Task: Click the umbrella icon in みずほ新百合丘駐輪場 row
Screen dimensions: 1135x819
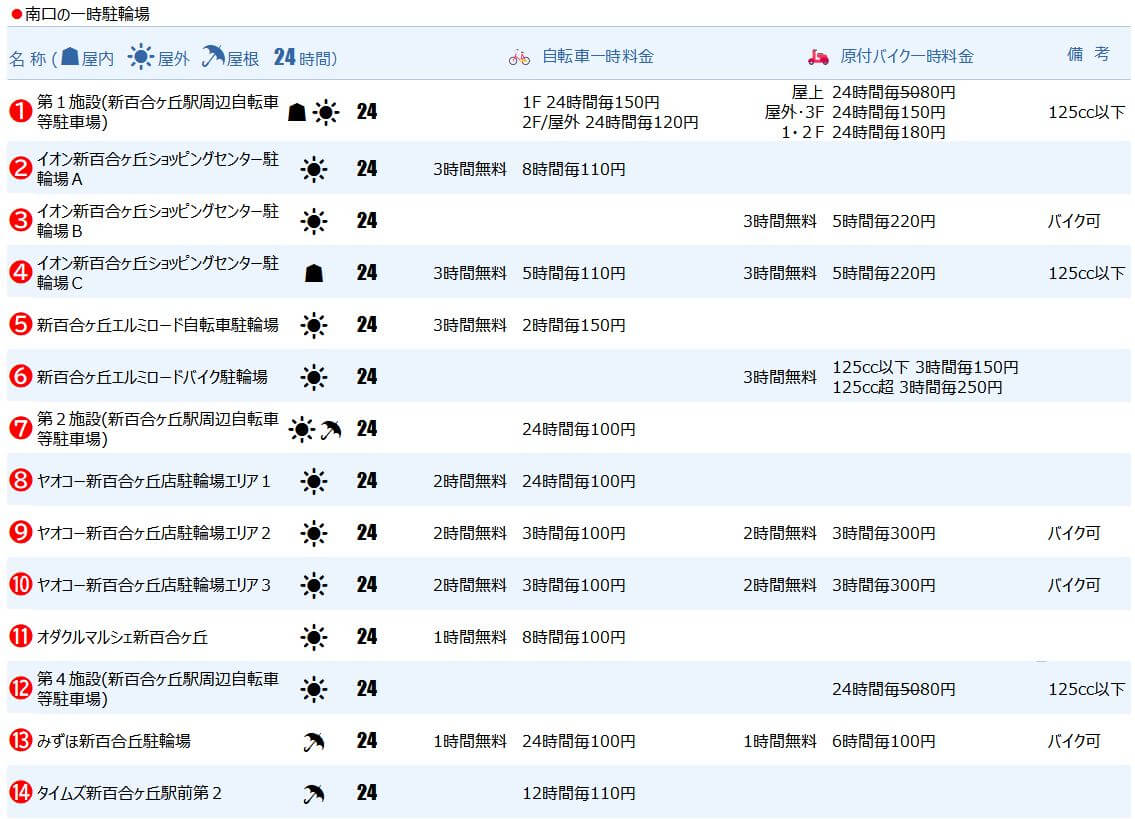Action: (313, 742)
